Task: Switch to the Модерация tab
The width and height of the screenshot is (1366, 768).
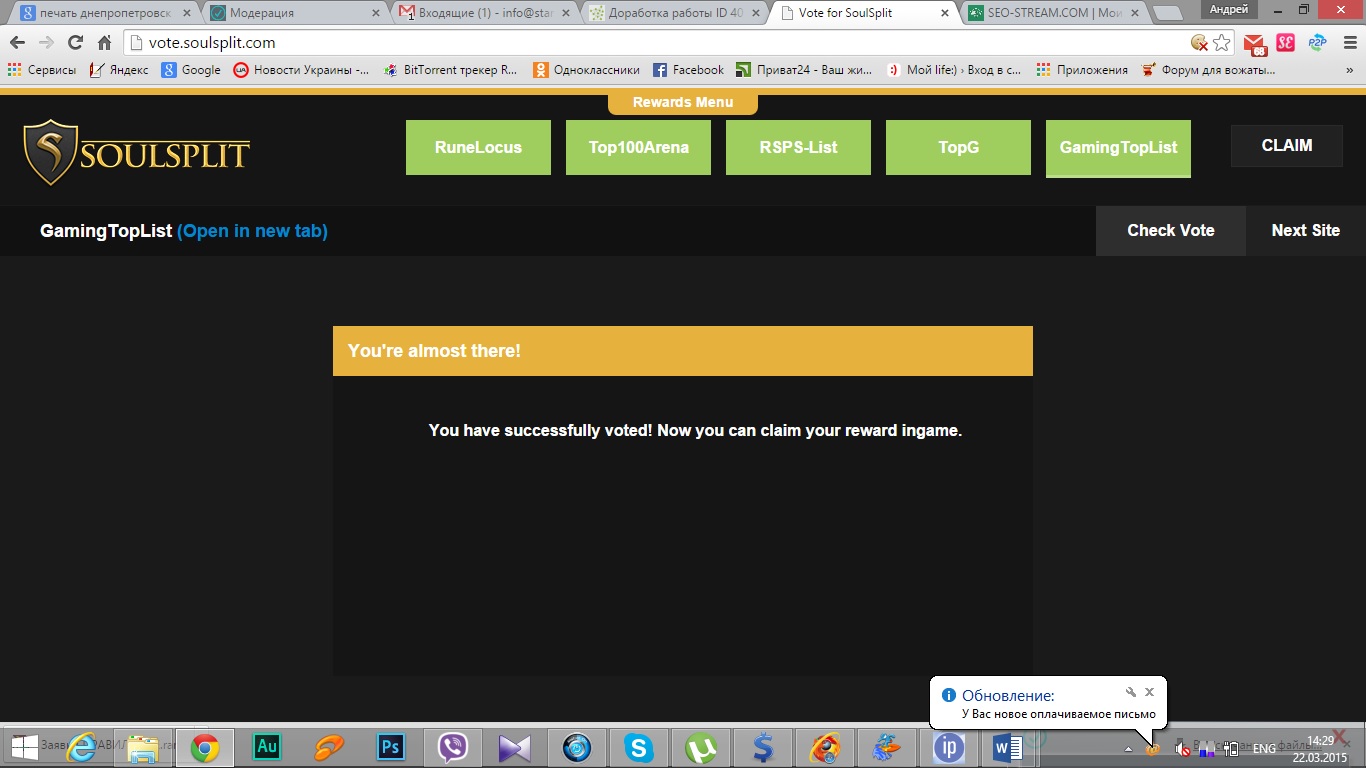Action: coord(296,13)
